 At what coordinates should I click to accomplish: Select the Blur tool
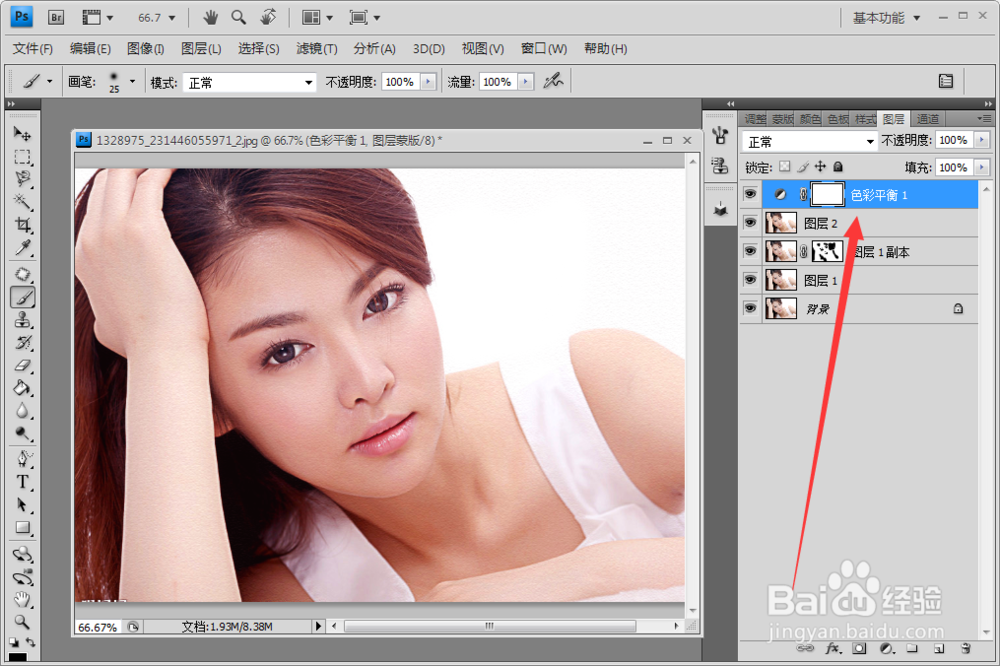tap(22, 411)
